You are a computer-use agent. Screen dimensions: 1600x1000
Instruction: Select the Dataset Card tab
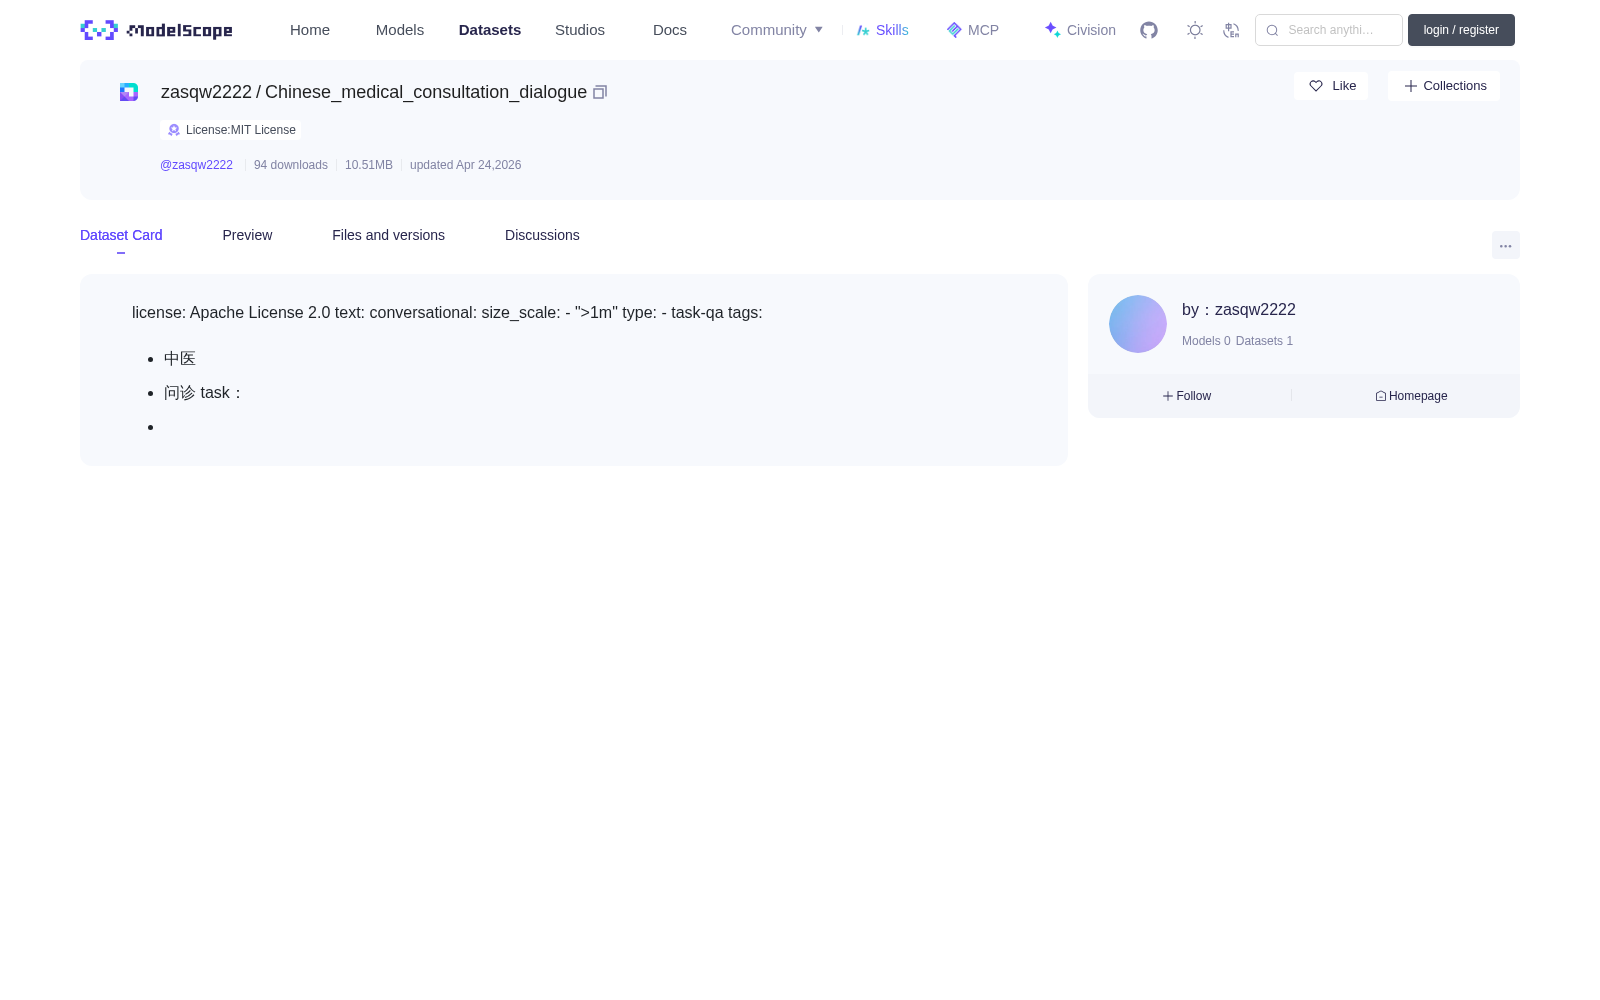(121, 235)
